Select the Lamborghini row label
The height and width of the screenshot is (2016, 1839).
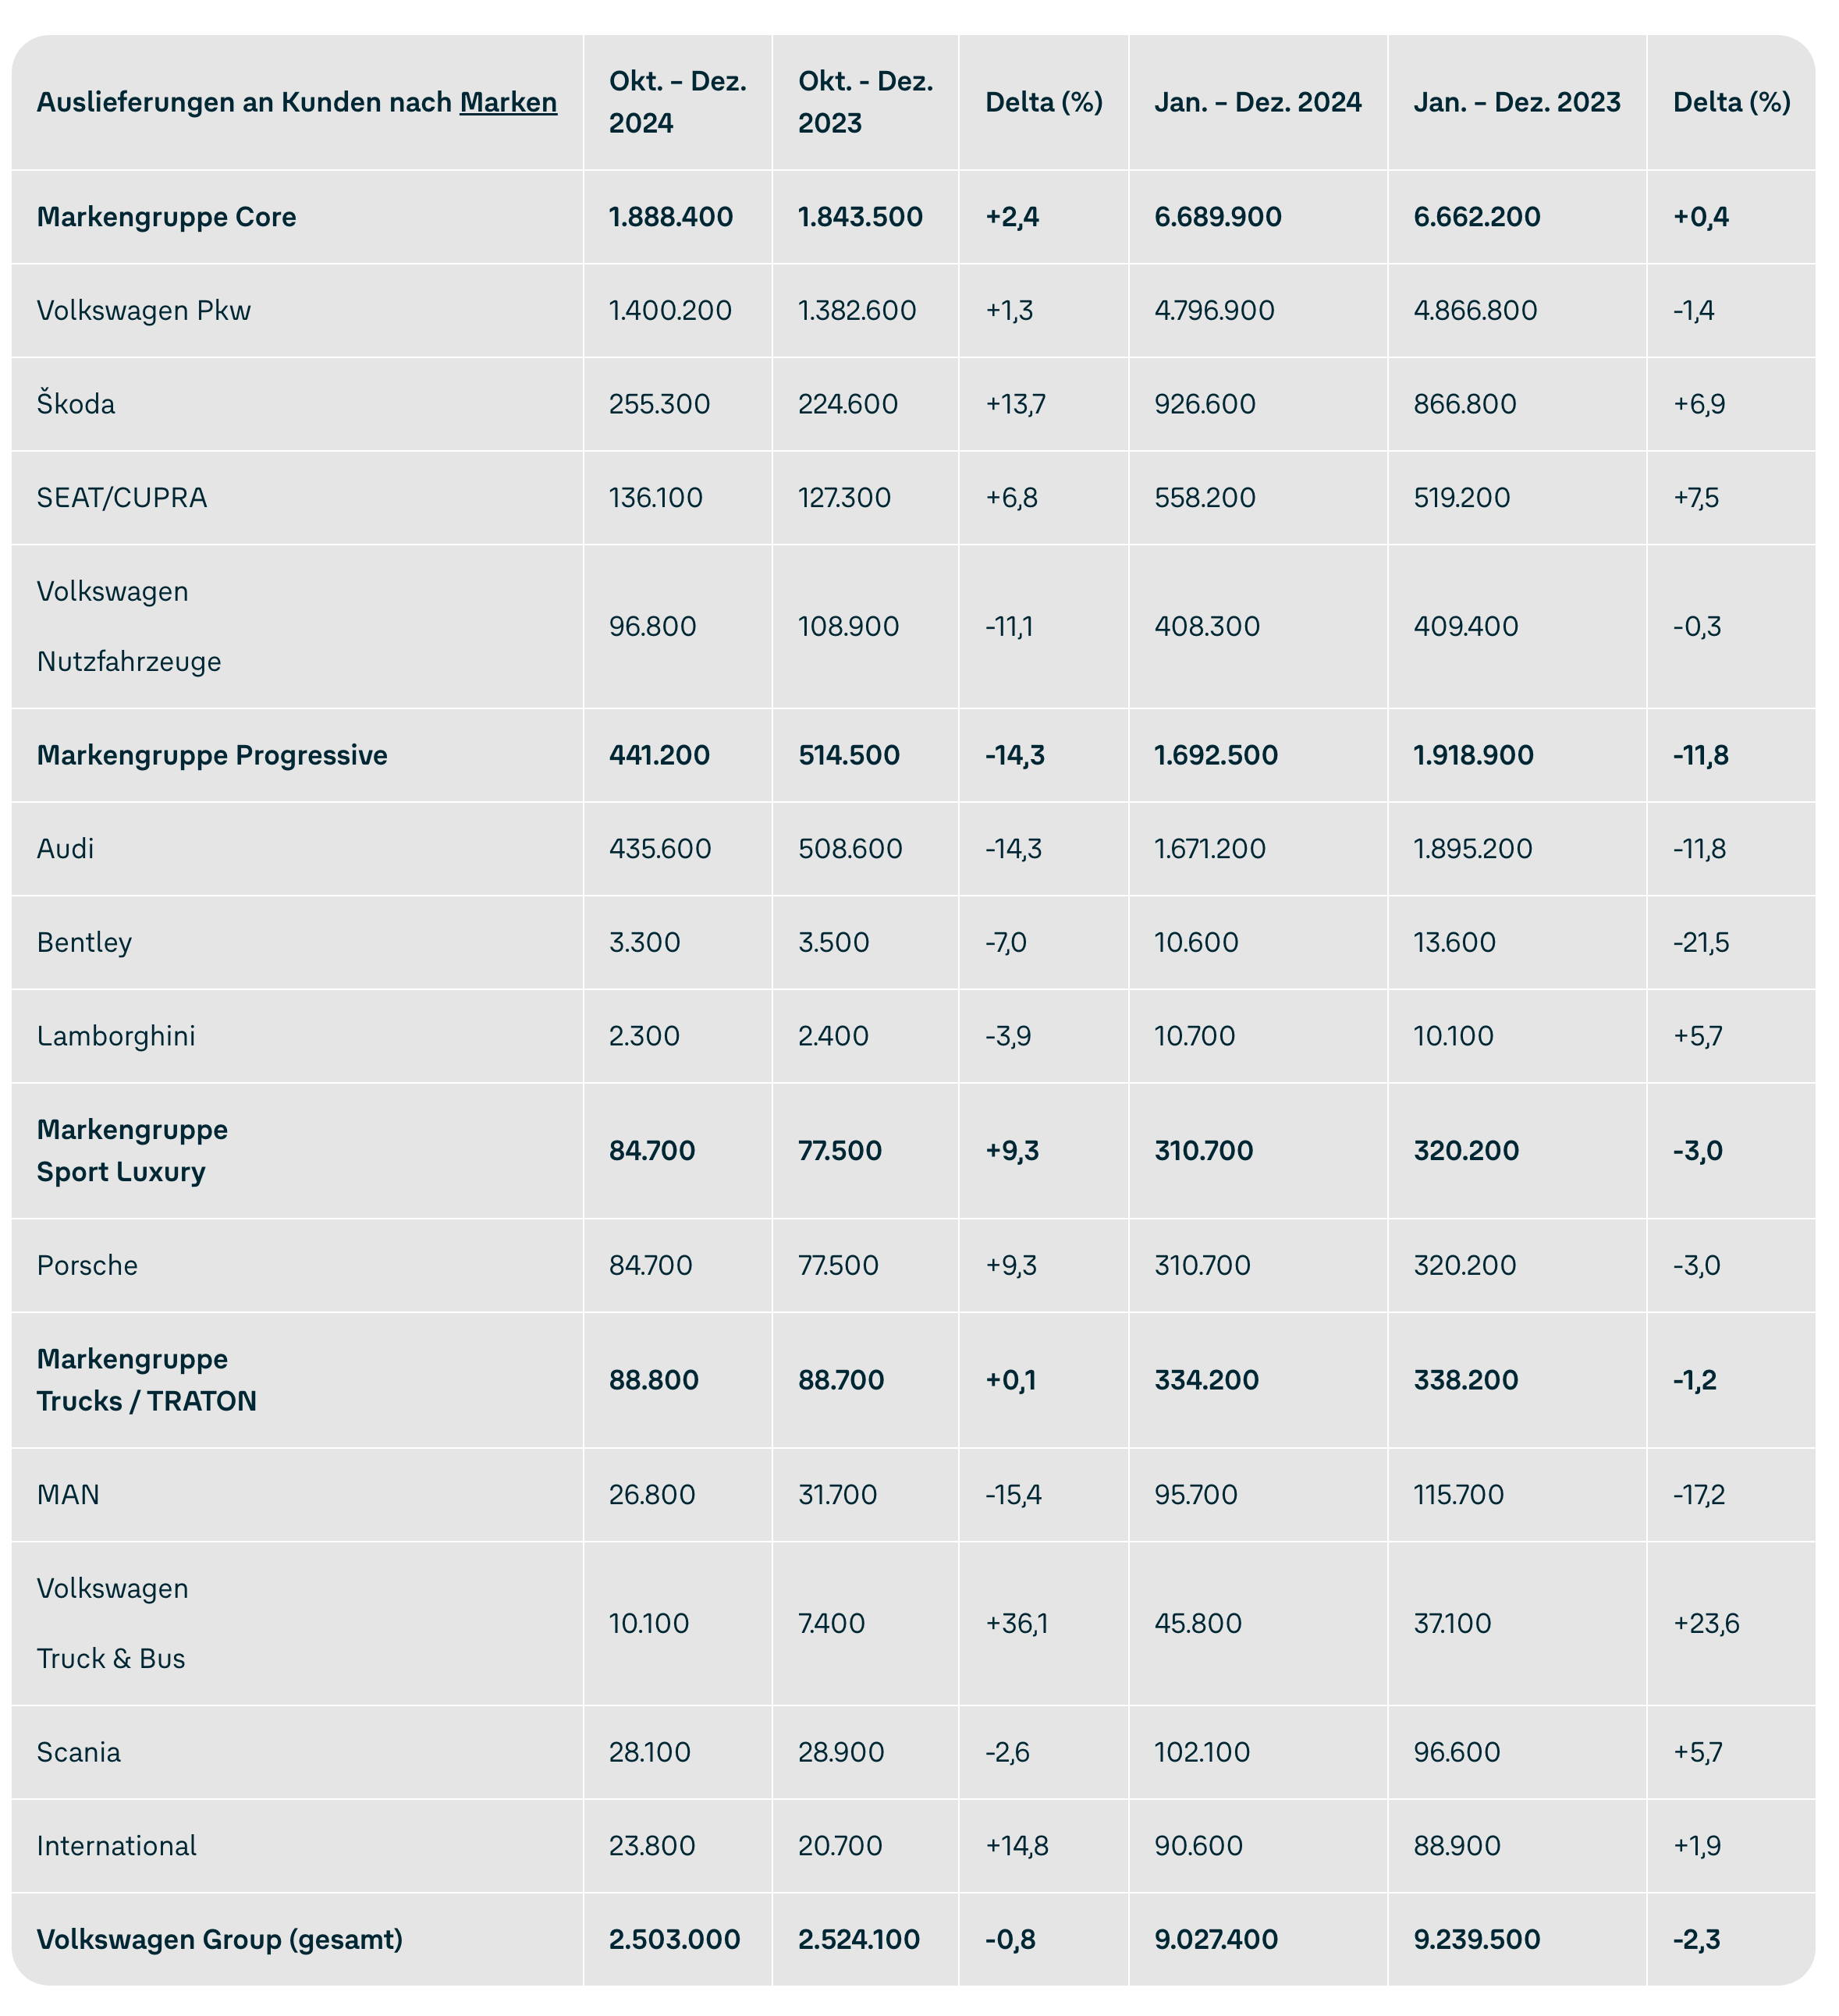click(x=116, y=1036)
